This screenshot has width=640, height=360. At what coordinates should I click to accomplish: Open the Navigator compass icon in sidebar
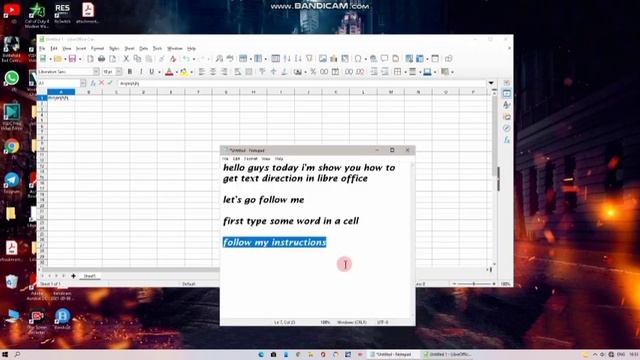tap(507, 128)
